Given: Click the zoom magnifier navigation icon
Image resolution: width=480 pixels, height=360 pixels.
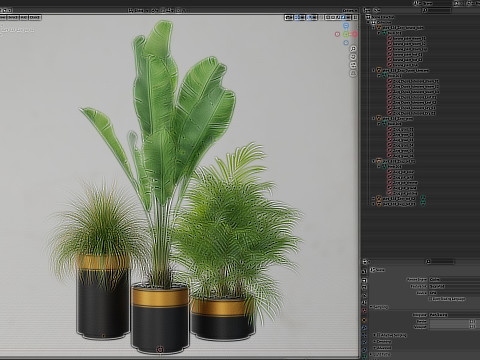Looking at the screenshot, I should pyautogui.click(x=353, y=49).
